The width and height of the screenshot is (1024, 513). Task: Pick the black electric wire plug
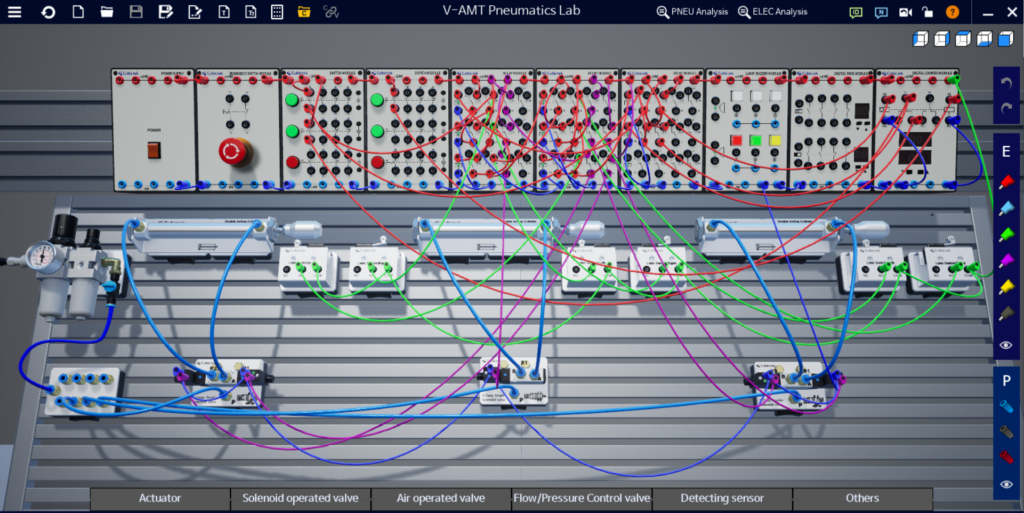tap(1006, 314)
